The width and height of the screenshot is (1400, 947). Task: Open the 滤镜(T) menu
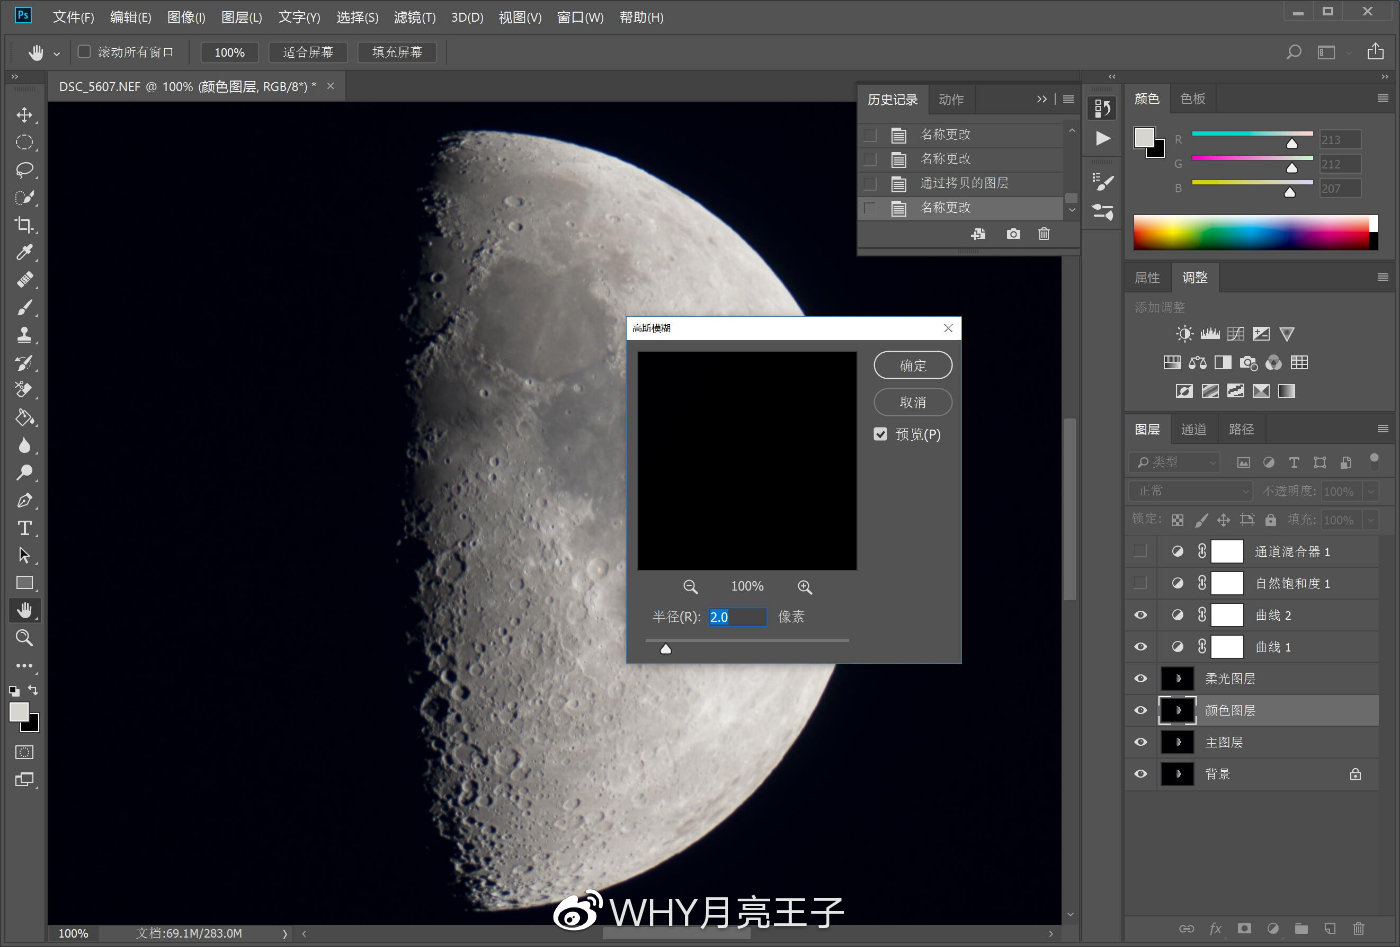415,17
